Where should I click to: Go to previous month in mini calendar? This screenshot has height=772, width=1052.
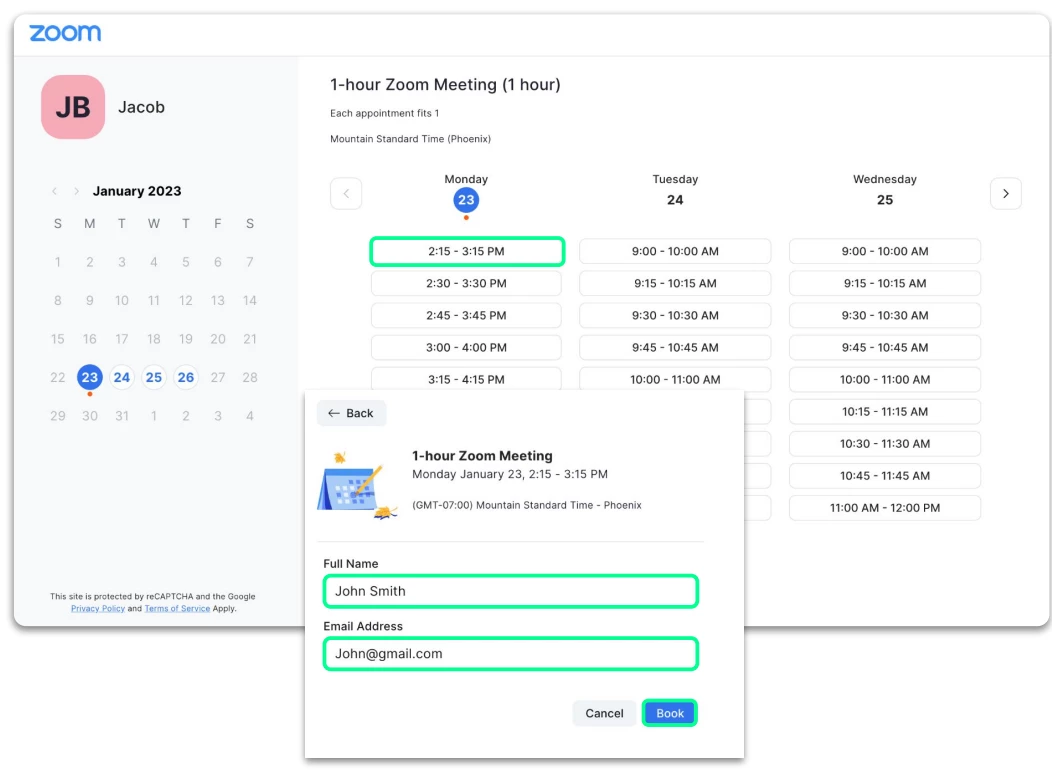click(54, 191)
